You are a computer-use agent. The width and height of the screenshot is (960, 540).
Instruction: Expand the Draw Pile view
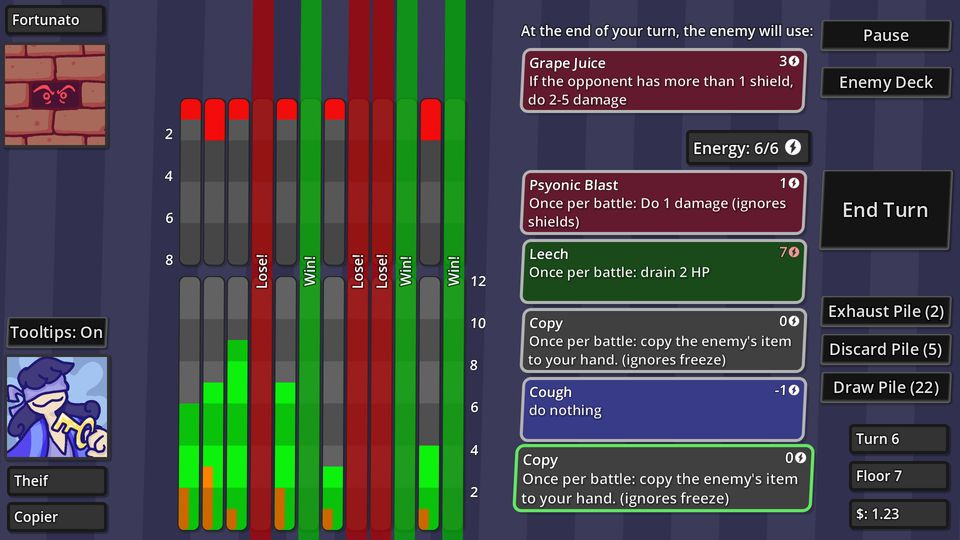(885, 387)
